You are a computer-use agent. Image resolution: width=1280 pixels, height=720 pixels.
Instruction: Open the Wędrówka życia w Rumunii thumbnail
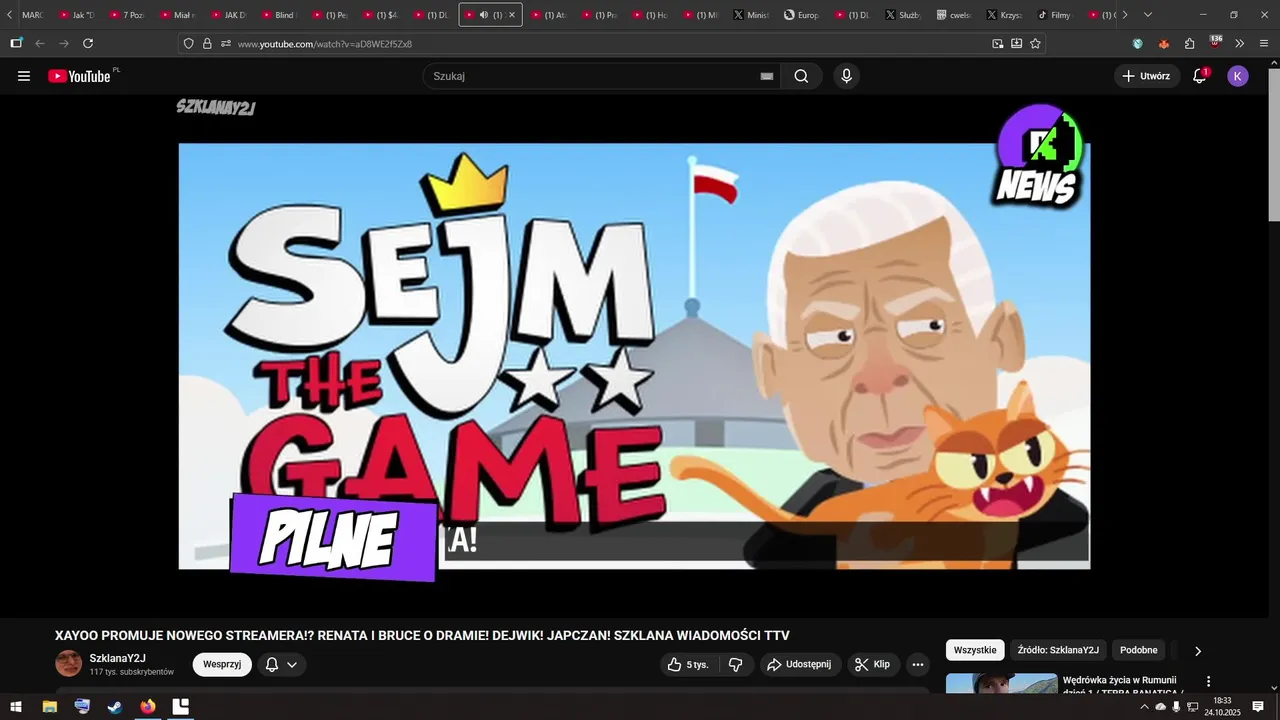[1001, 683]
